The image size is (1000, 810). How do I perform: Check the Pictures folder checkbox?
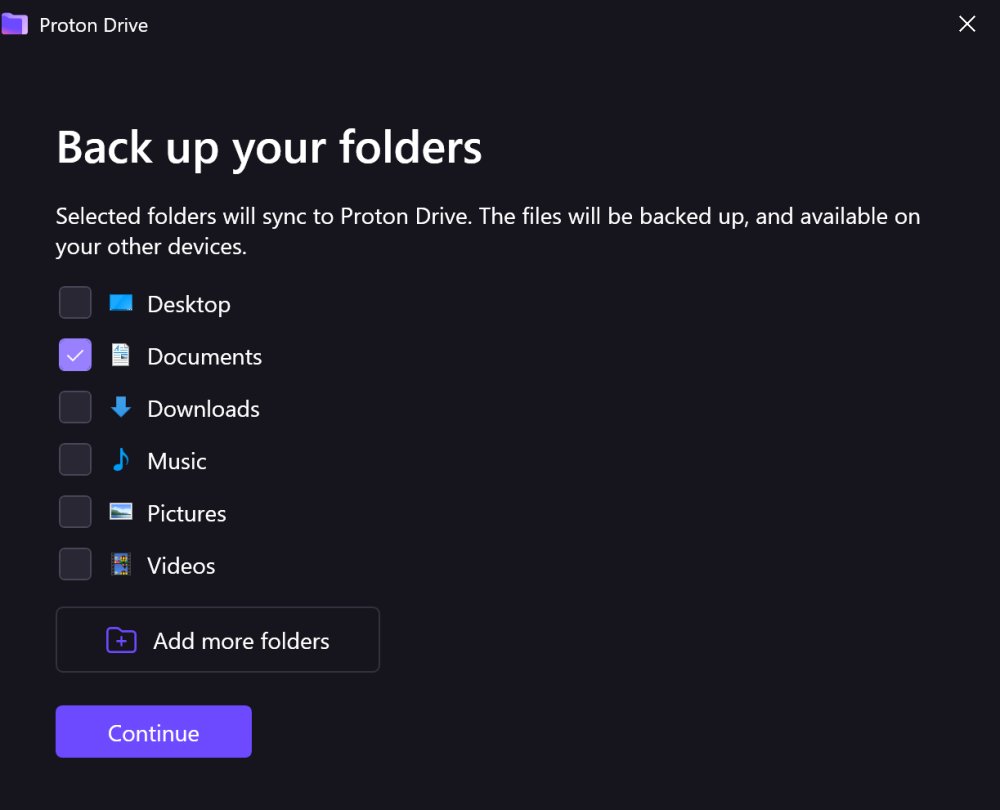(75, 512)
